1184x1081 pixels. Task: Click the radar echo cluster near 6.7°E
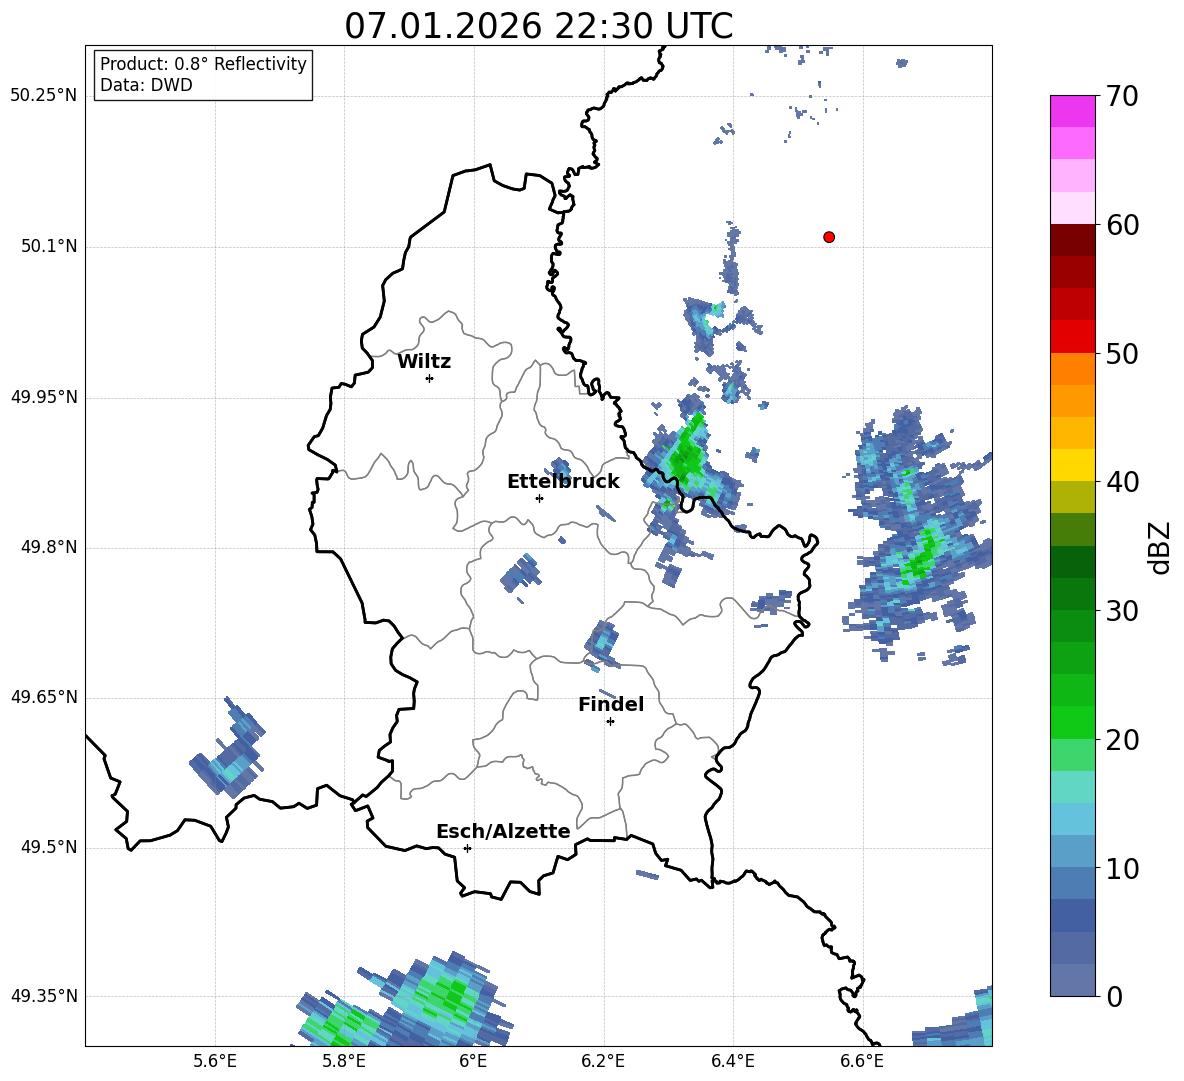[917, 536]
